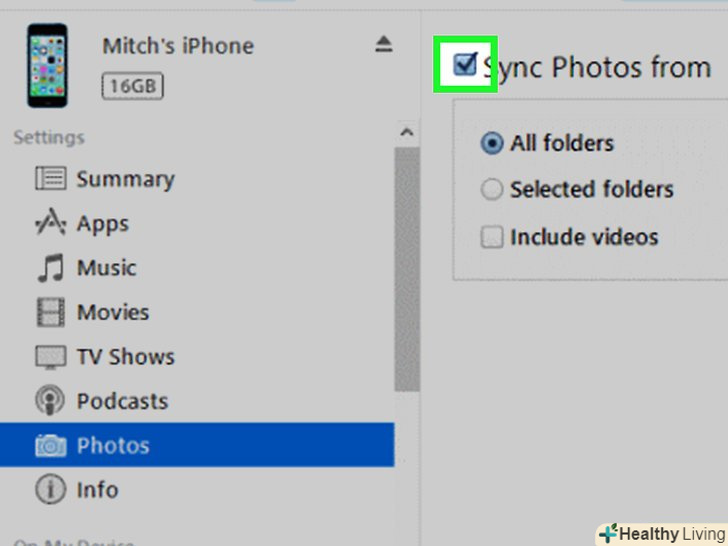Click the Settings section header
Image resolution: width=728 pixels, height=546 pixels.
(x=49, y=137)
